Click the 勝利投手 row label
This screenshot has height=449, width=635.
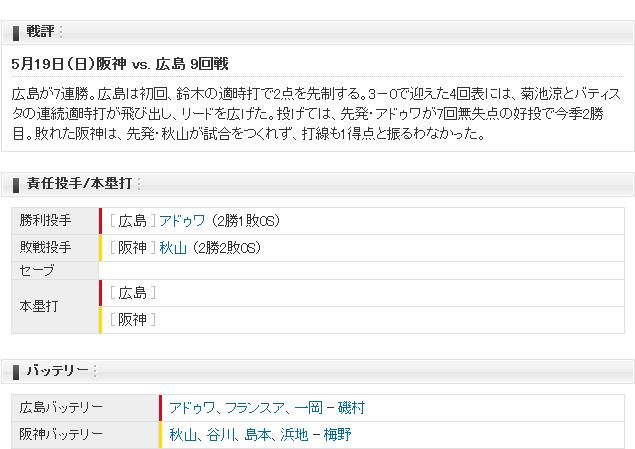tap(45, 221)
